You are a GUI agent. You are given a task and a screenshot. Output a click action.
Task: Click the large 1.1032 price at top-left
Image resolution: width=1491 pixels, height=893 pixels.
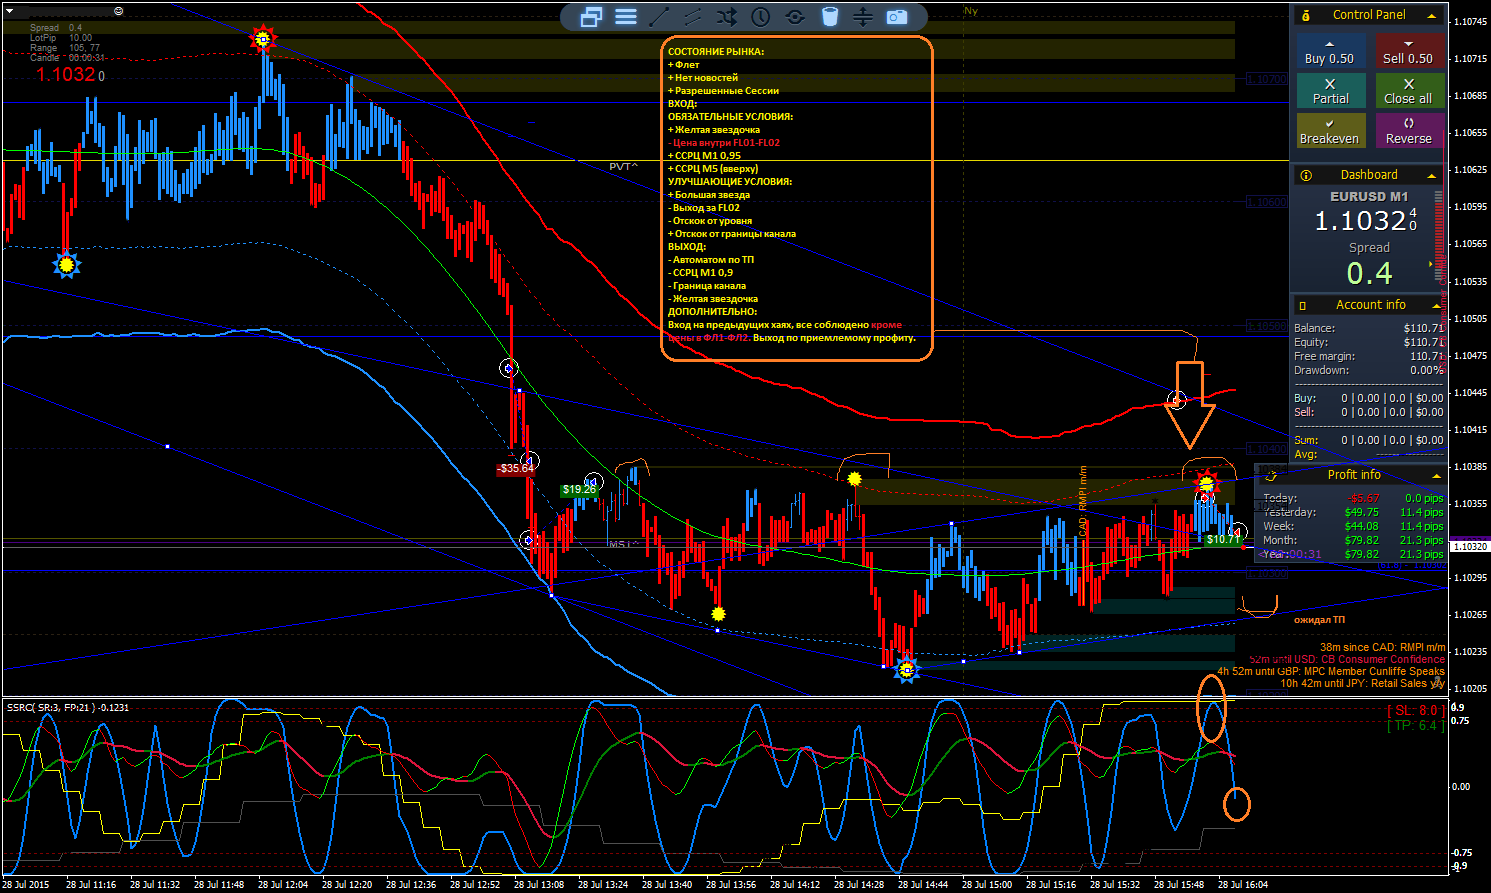tap(66, 75)
